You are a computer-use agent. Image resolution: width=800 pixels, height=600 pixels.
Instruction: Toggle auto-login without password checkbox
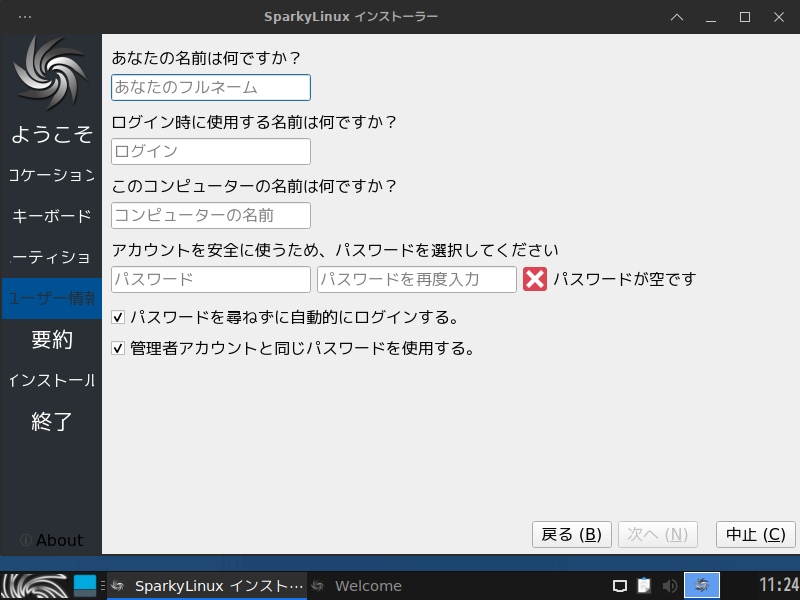[x=118, y=317]
